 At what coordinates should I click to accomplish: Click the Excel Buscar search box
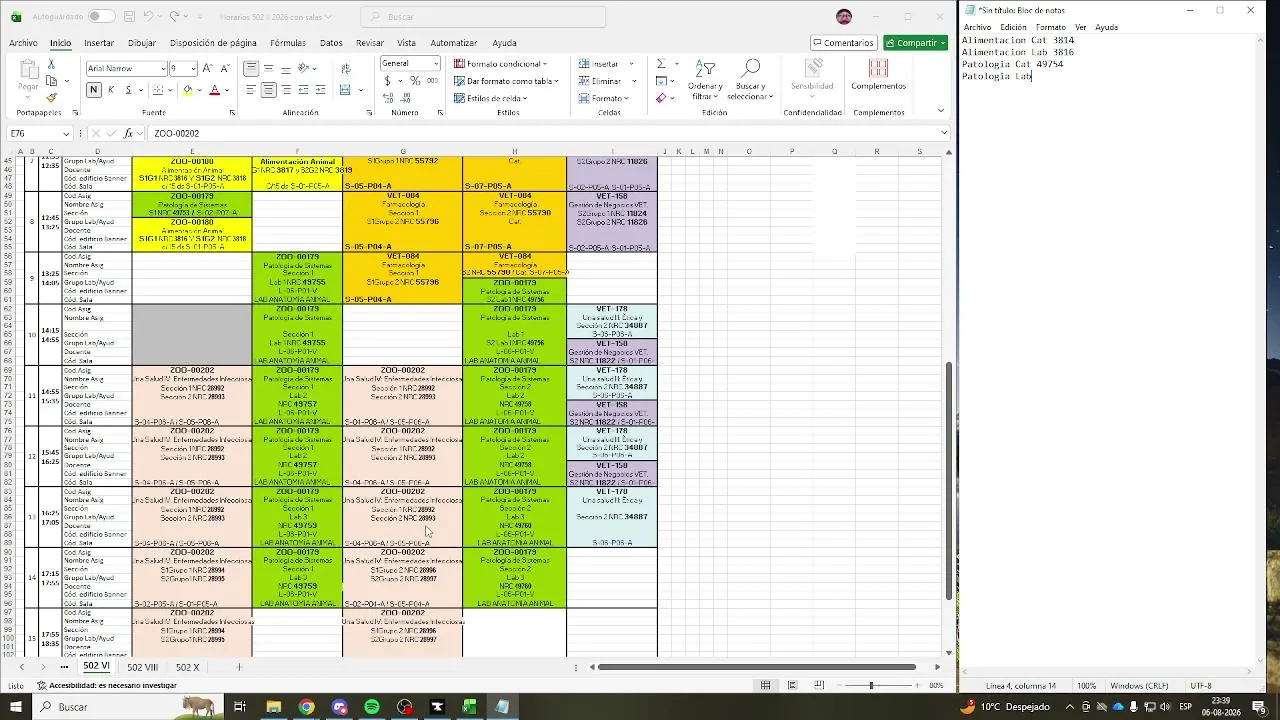(x=483, y=16)
